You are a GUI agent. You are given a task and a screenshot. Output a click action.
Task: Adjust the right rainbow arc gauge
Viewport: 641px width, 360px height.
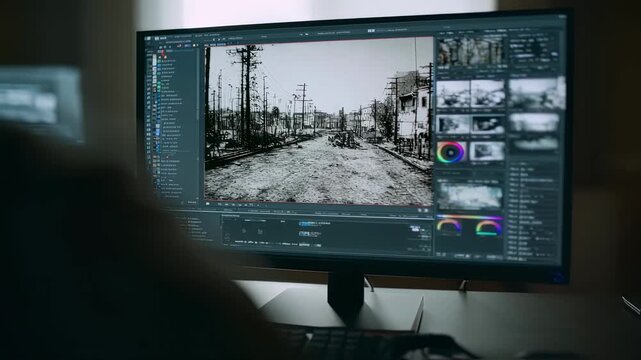(x=489, y=228)
